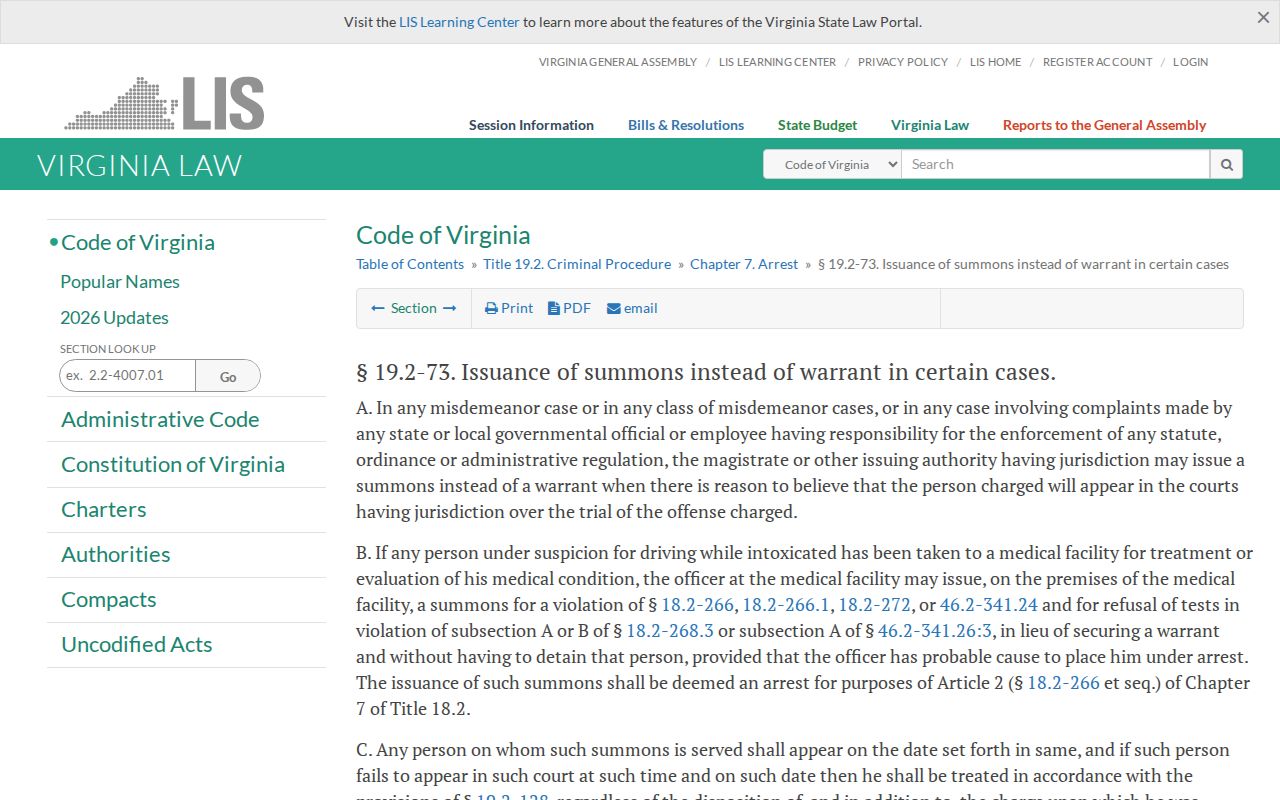Open Title 19.2. Criminal Procedure breadcrumb

point(577,264)
